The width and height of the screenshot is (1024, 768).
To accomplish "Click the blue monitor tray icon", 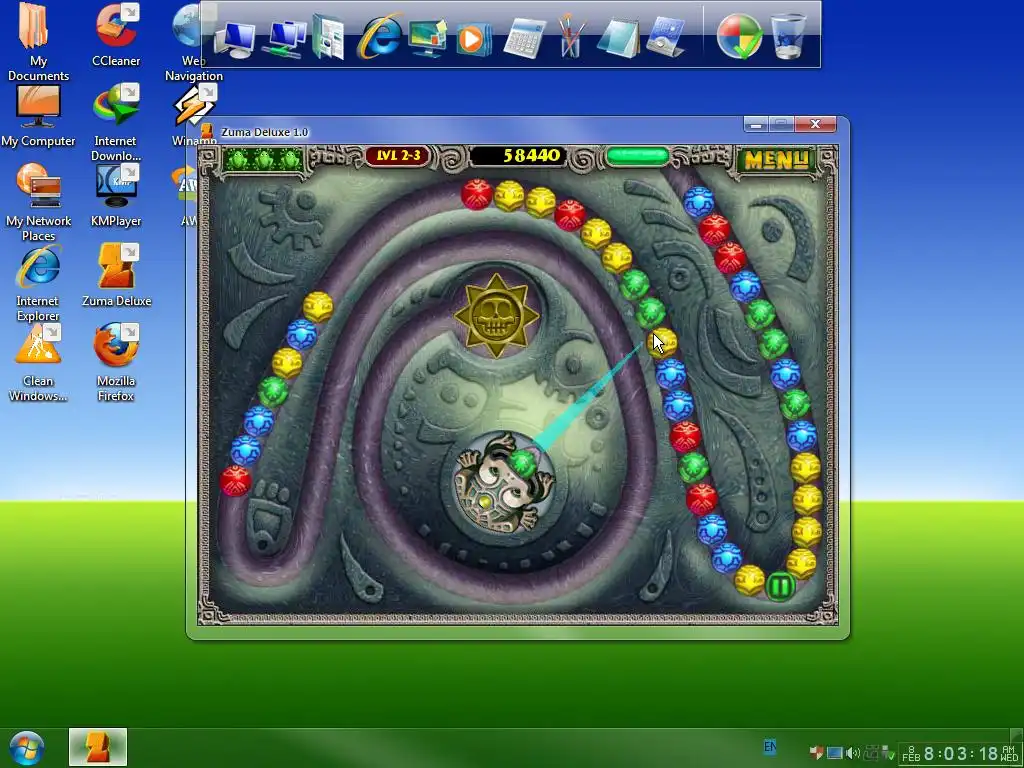I will coord(835,753).
